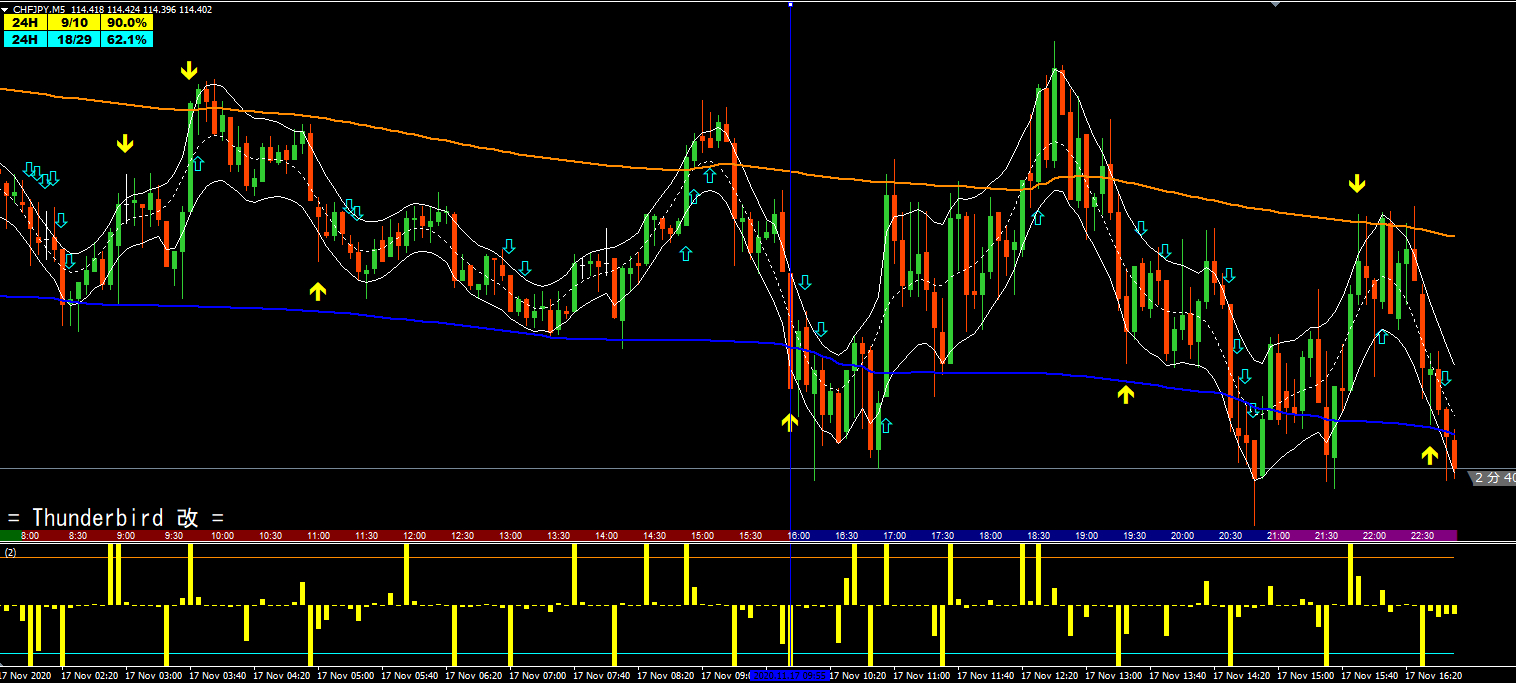Screen dimensions: 1516x683
Task: Click the highlighted 2020.11.17 09:55 time label
Action: click(x=790, y=675)
